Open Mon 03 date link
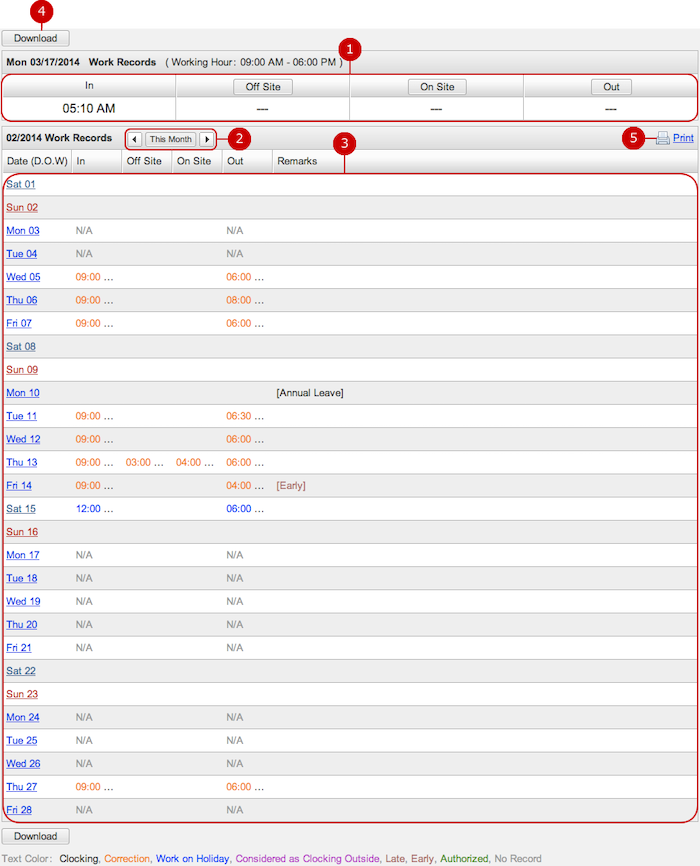 coord(23,231)
